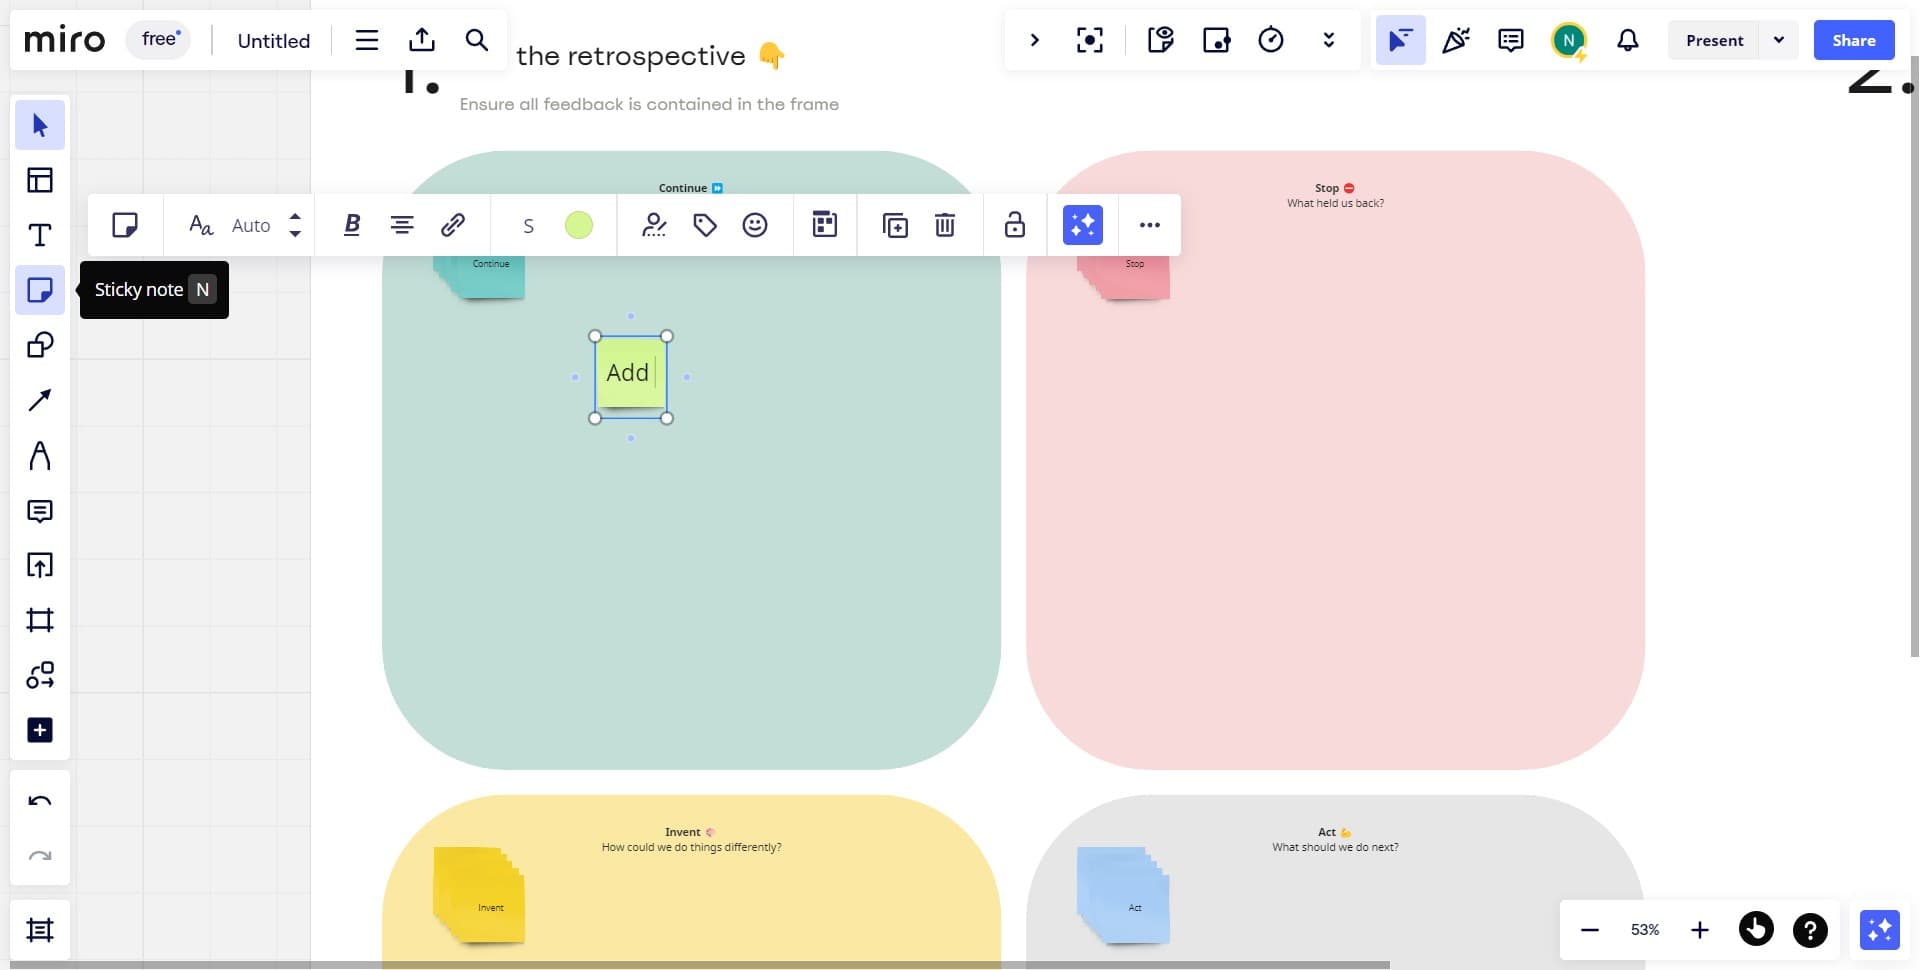1920x970 pixels.
Task: Open the font size Auto stepper
Action: pyautogui.click(x=294, y=225)
